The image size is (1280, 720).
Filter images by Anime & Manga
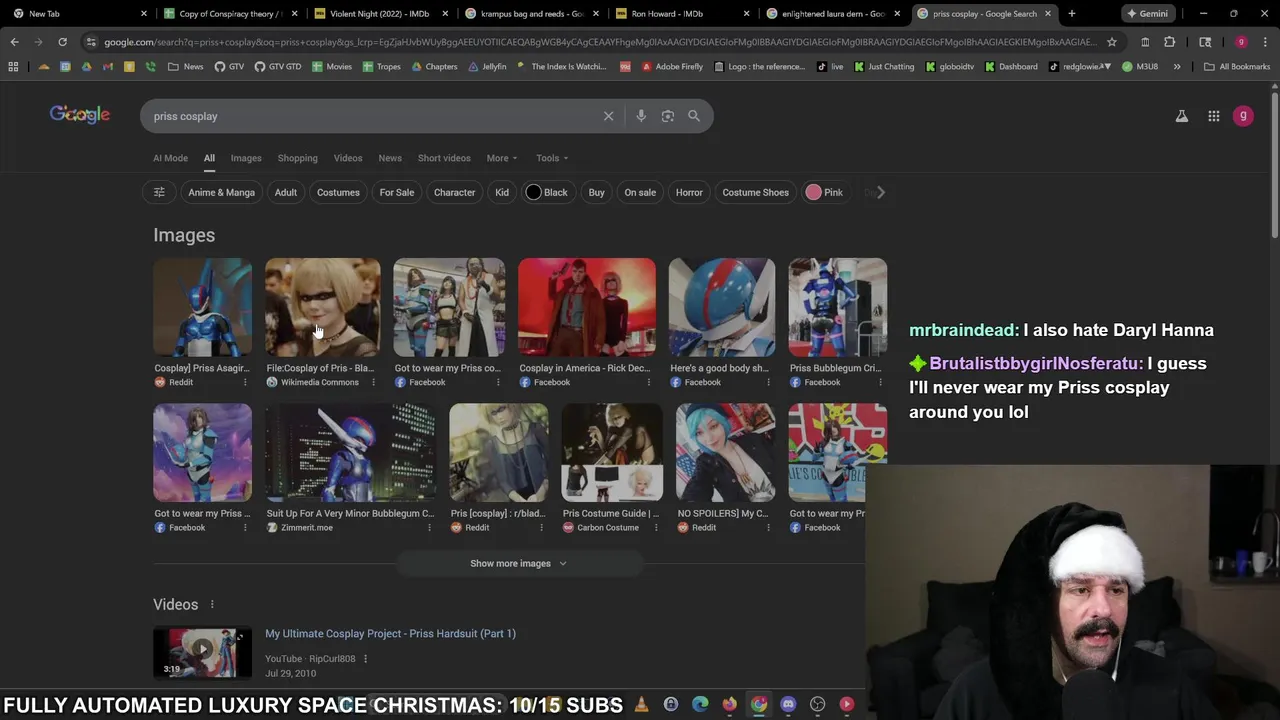221,192
